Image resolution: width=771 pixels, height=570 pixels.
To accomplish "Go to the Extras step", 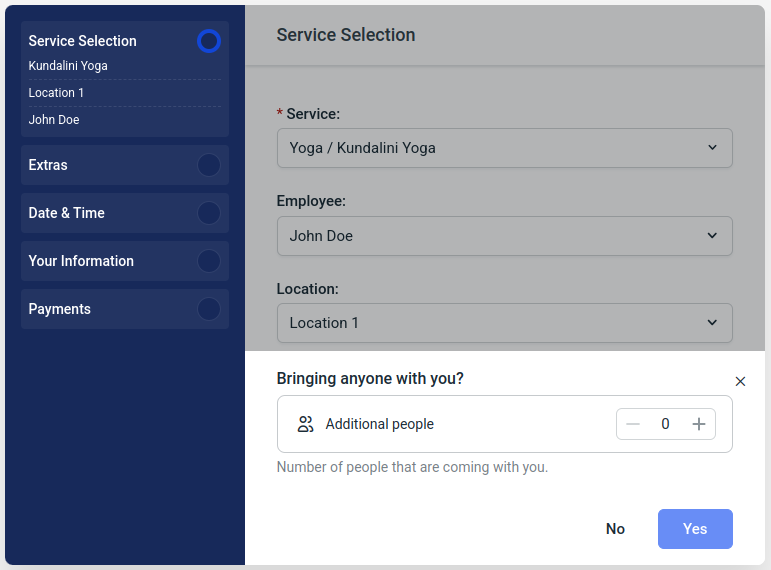I will 48,165.
